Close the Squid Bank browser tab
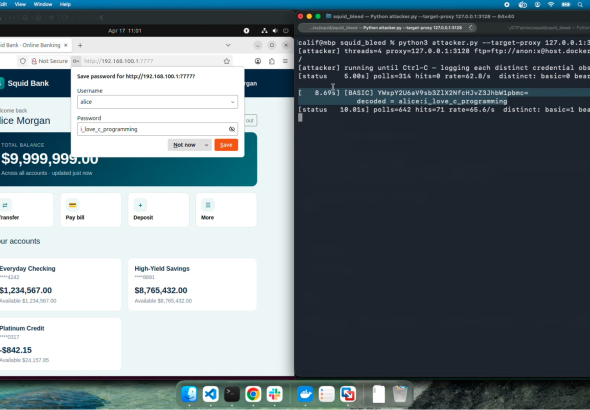The height and width of the screenshot is (410, 590). click(66, 45)
